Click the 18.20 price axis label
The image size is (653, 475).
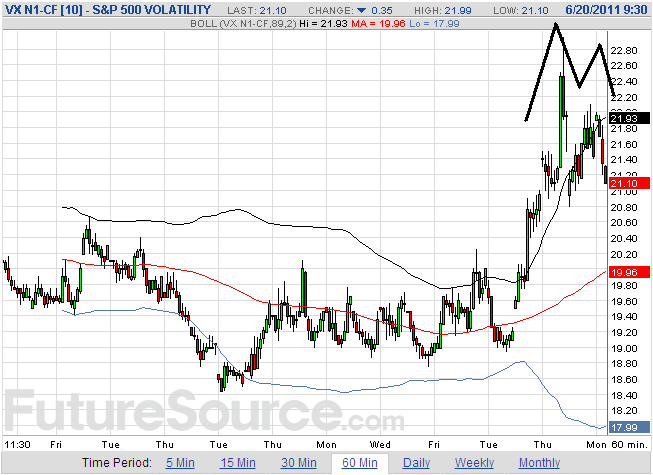click(x=624, y=411)
